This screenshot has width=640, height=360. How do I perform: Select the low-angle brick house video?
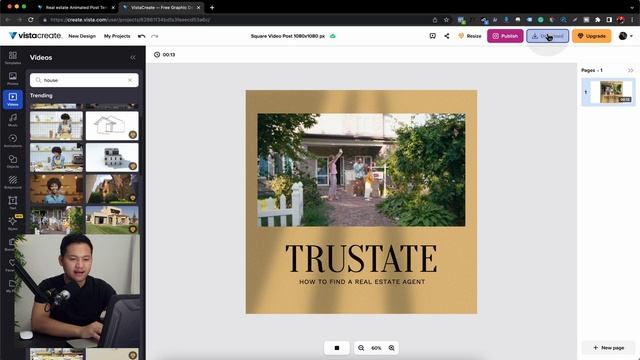point(112,189)
